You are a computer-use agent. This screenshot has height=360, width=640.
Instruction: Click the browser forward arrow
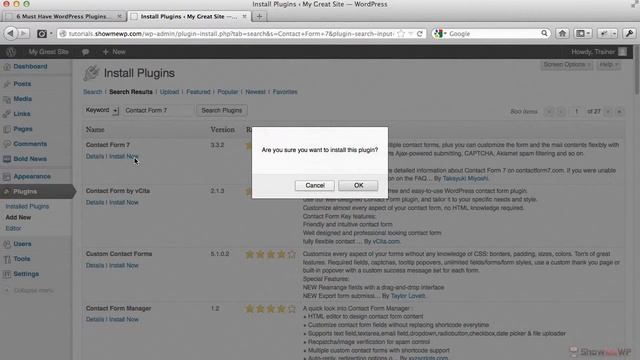(x=24, y=33)
